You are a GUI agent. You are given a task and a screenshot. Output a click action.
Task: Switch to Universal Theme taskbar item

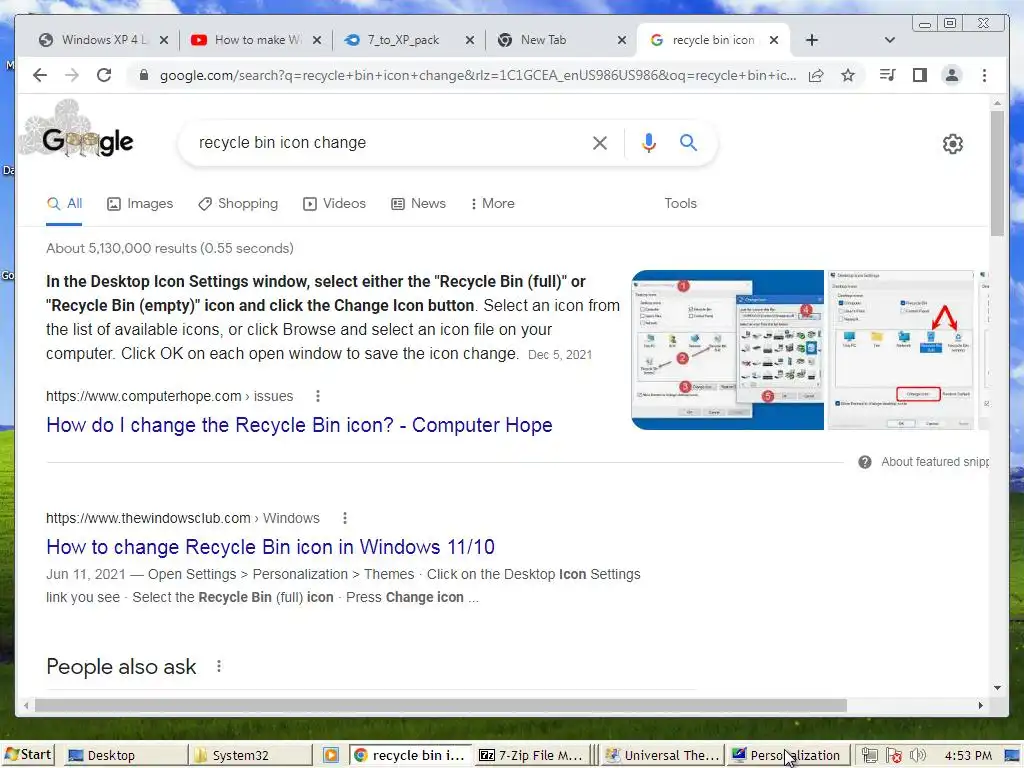(x=663, y=756)
